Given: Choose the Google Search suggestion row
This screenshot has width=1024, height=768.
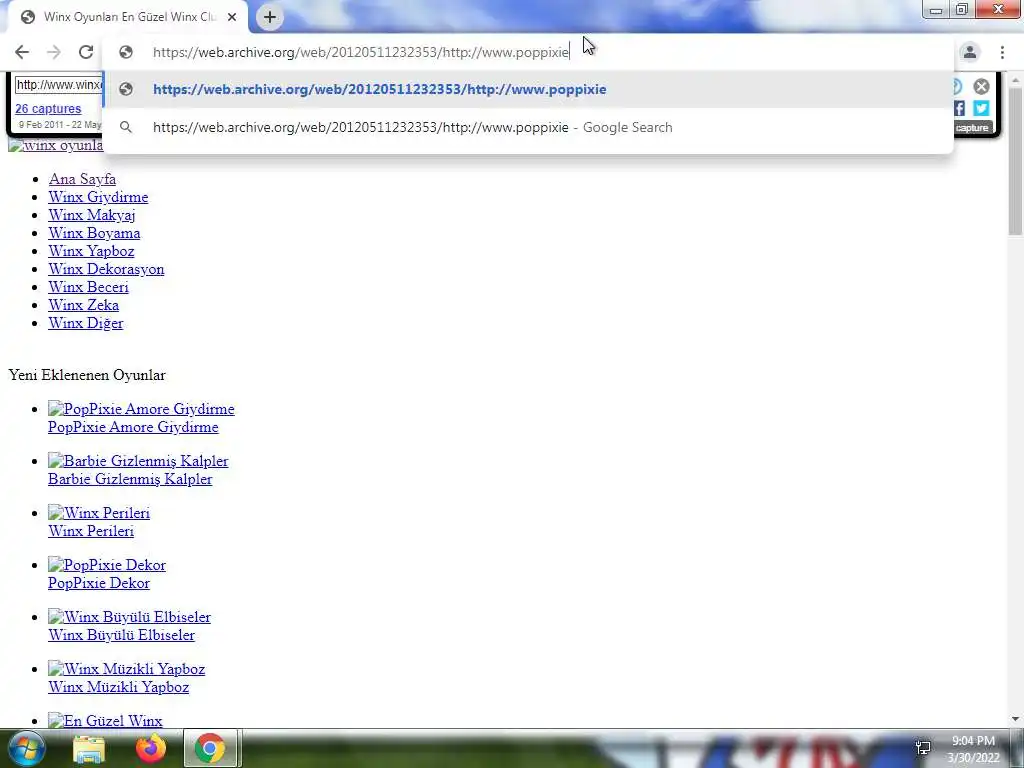Looking at the screenshot, I should (x=528, y=127).
